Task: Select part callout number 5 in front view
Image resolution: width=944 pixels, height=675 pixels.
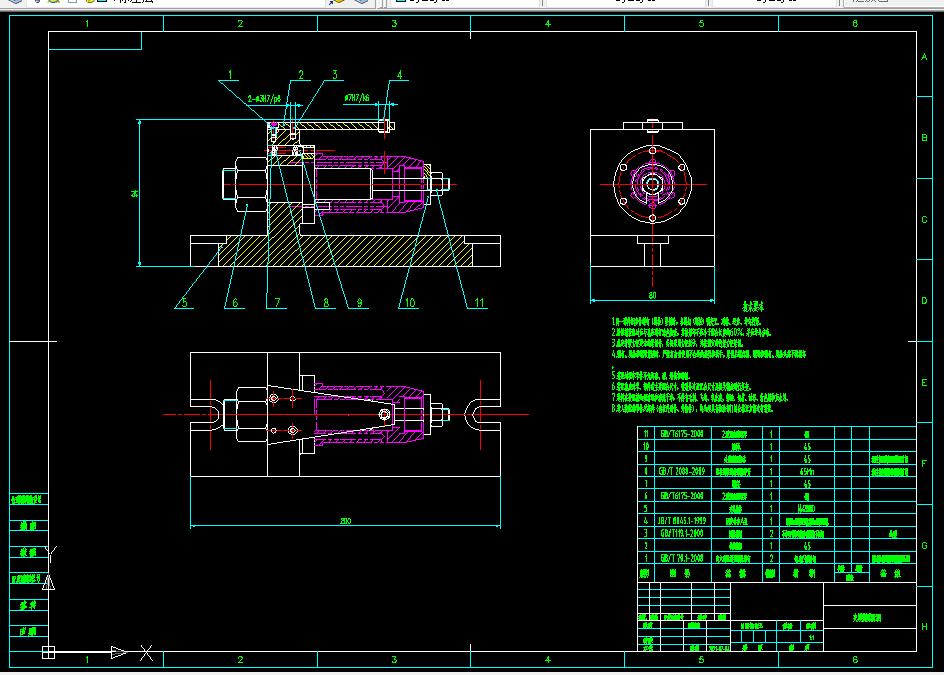Action: (x=184, y=303)
